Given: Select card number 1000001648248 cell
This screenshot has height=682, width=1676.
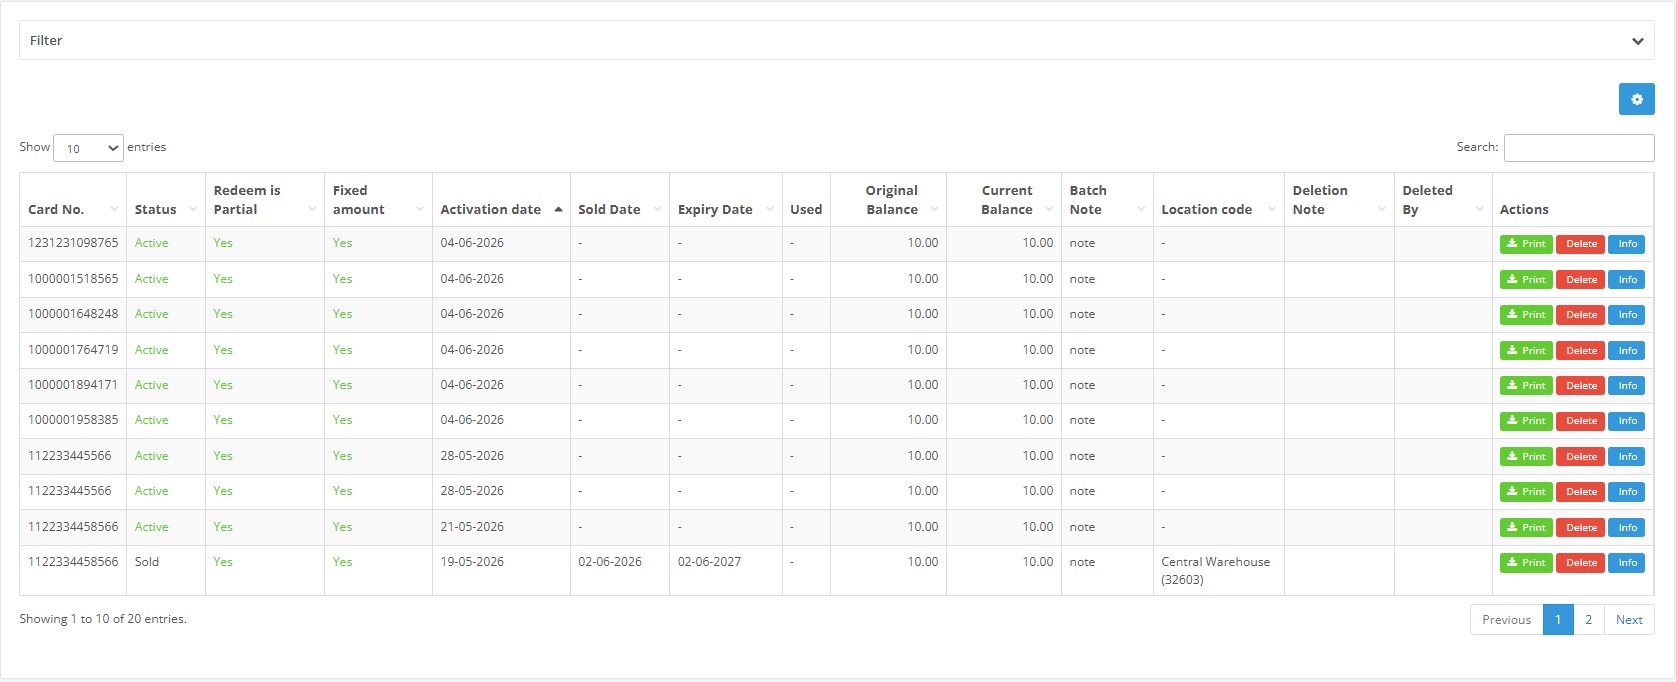Looking at the screenshot, I should 73,314.
